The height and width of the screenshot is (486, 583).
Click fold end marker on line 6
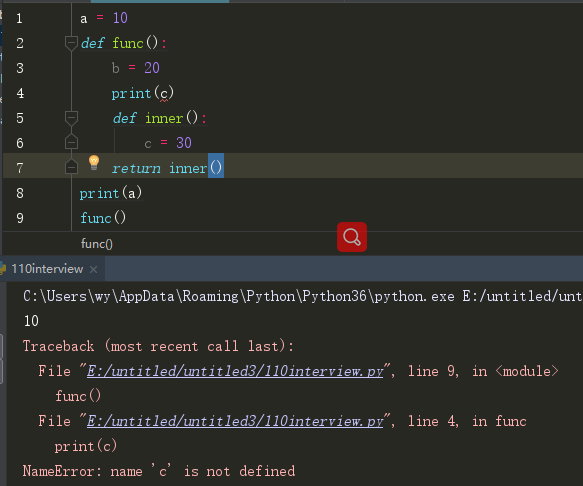click(x=71, y=142)
